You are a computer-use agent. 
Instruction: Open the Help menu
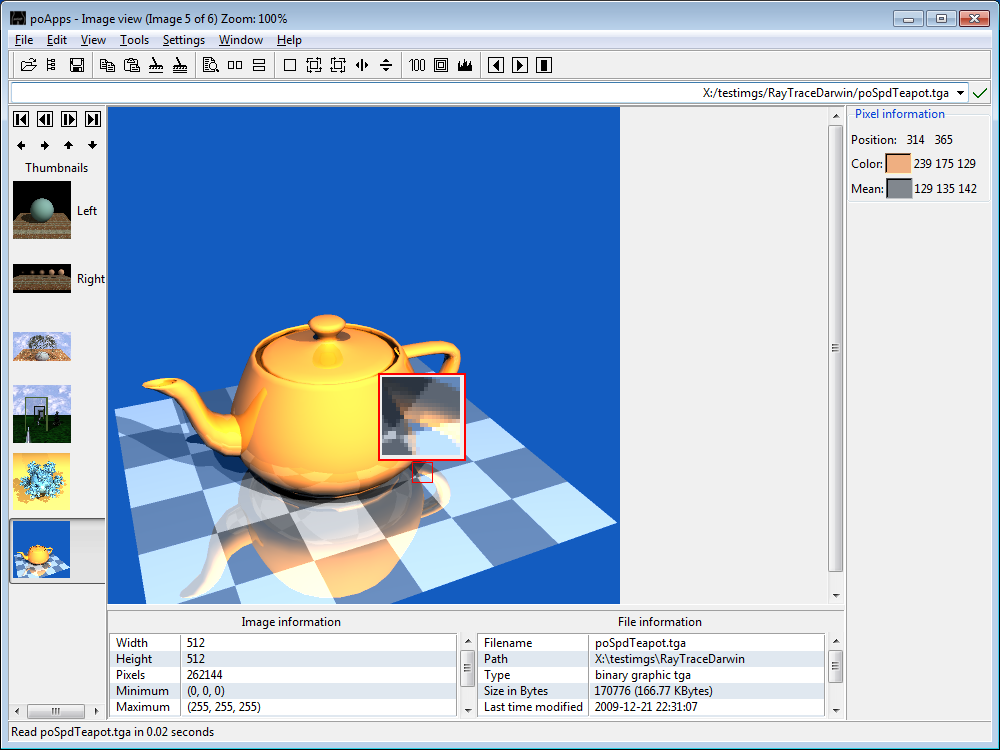click(x=289, y=40)
